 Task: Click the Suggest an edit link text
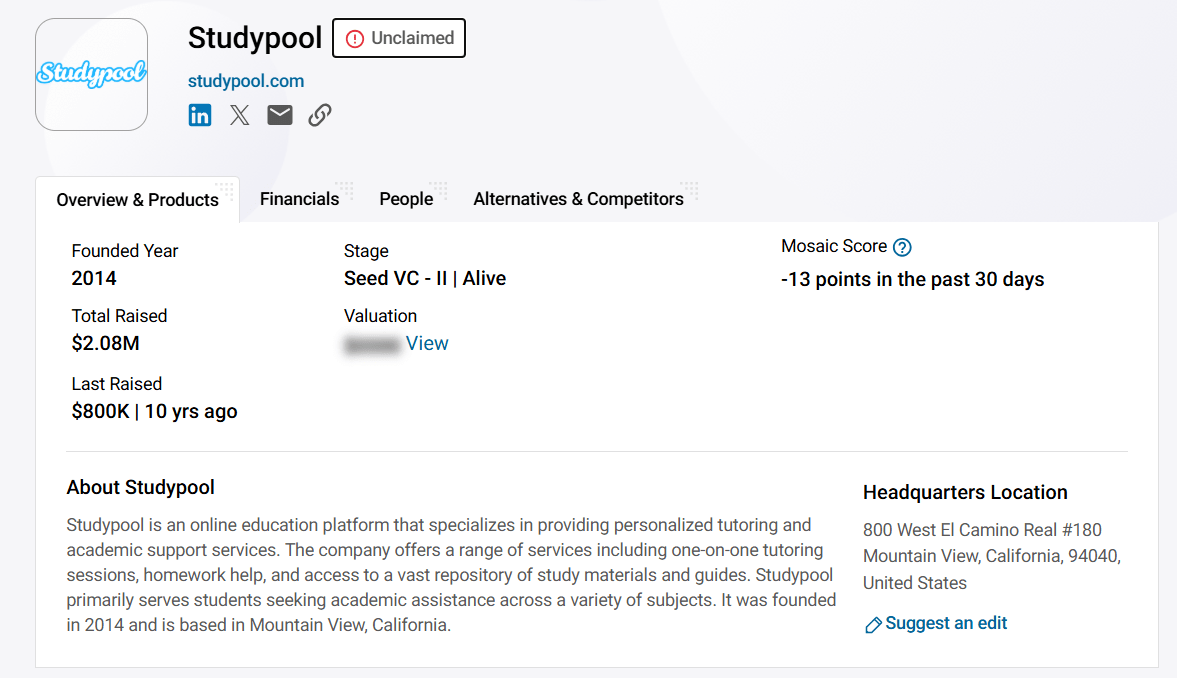(946, 623)
